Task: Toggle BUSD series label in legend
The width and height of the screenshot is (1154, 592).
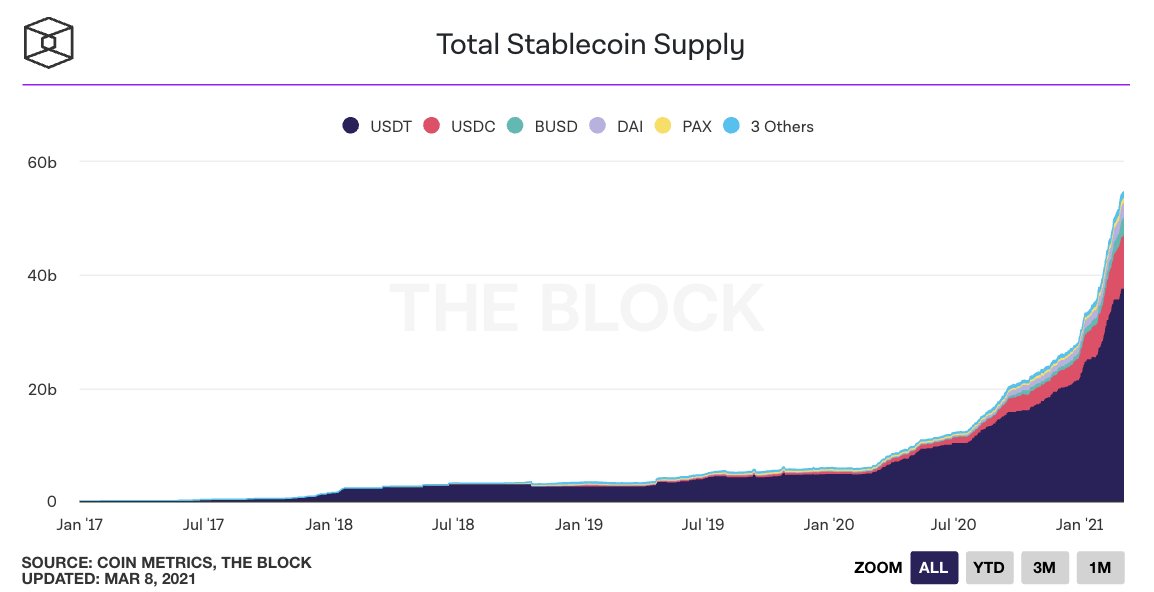Action: point(556,127)
